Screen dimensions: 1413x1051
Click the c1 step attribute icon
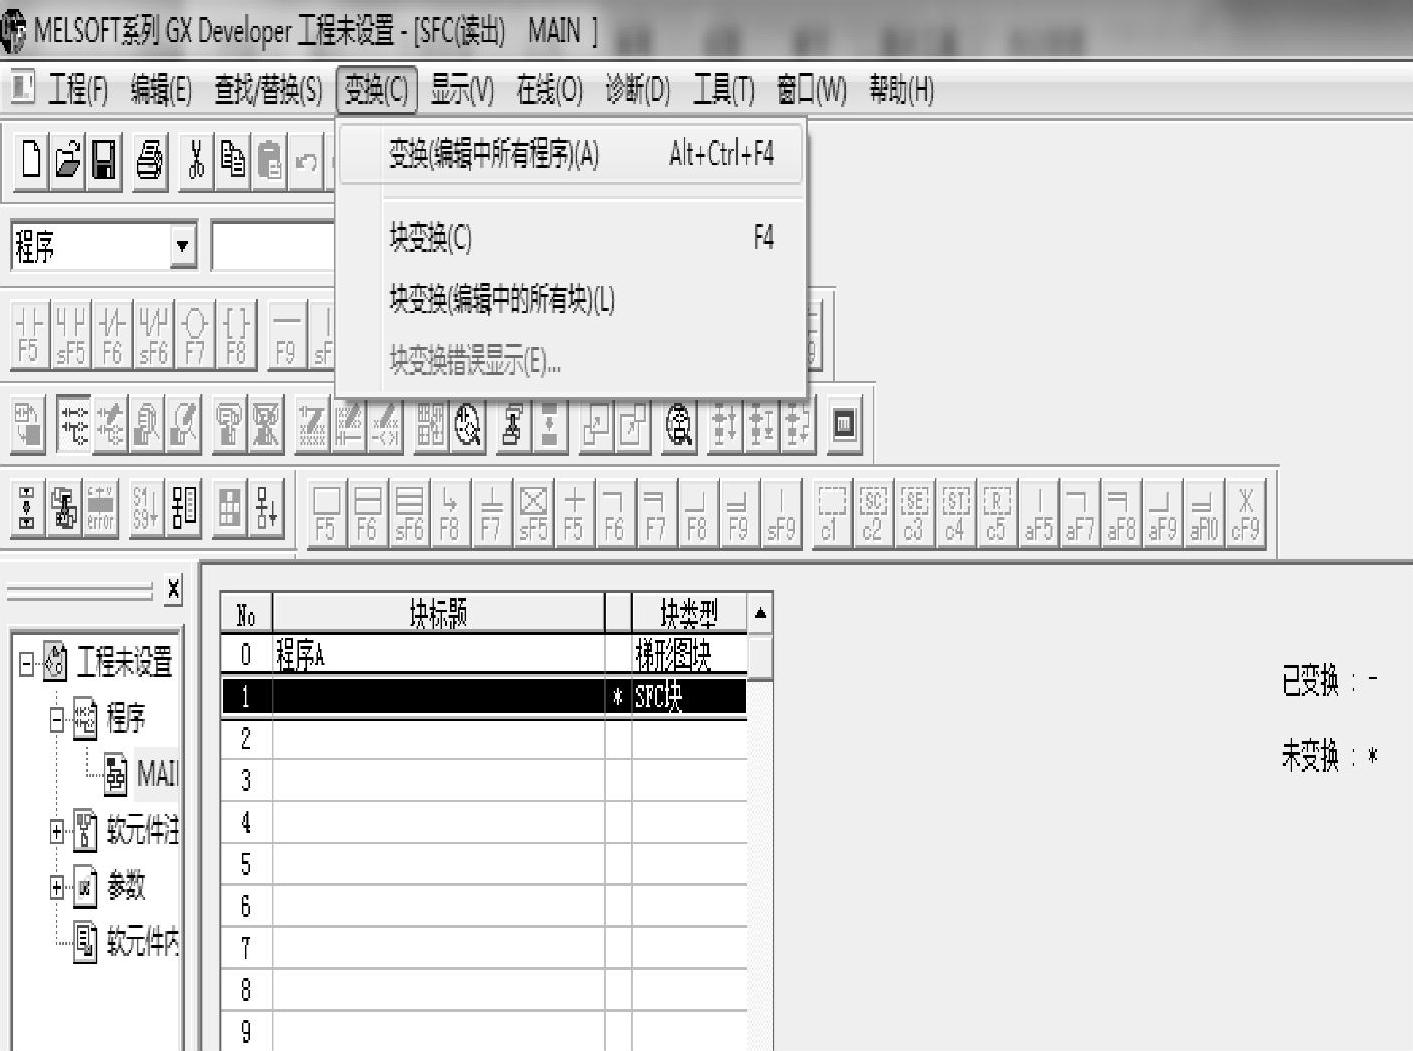(830, 513)
